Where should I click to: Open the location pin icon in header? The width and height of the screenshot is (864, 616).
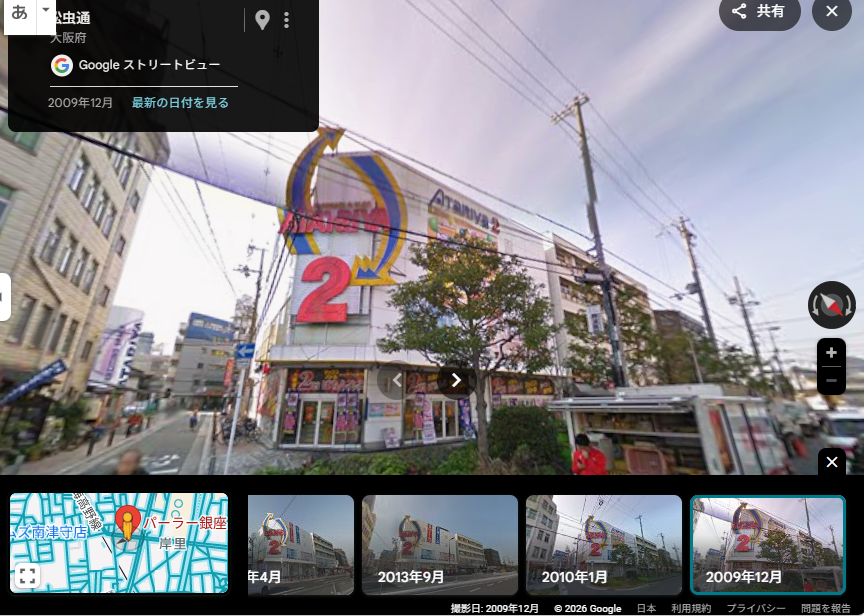coord(263,20)
